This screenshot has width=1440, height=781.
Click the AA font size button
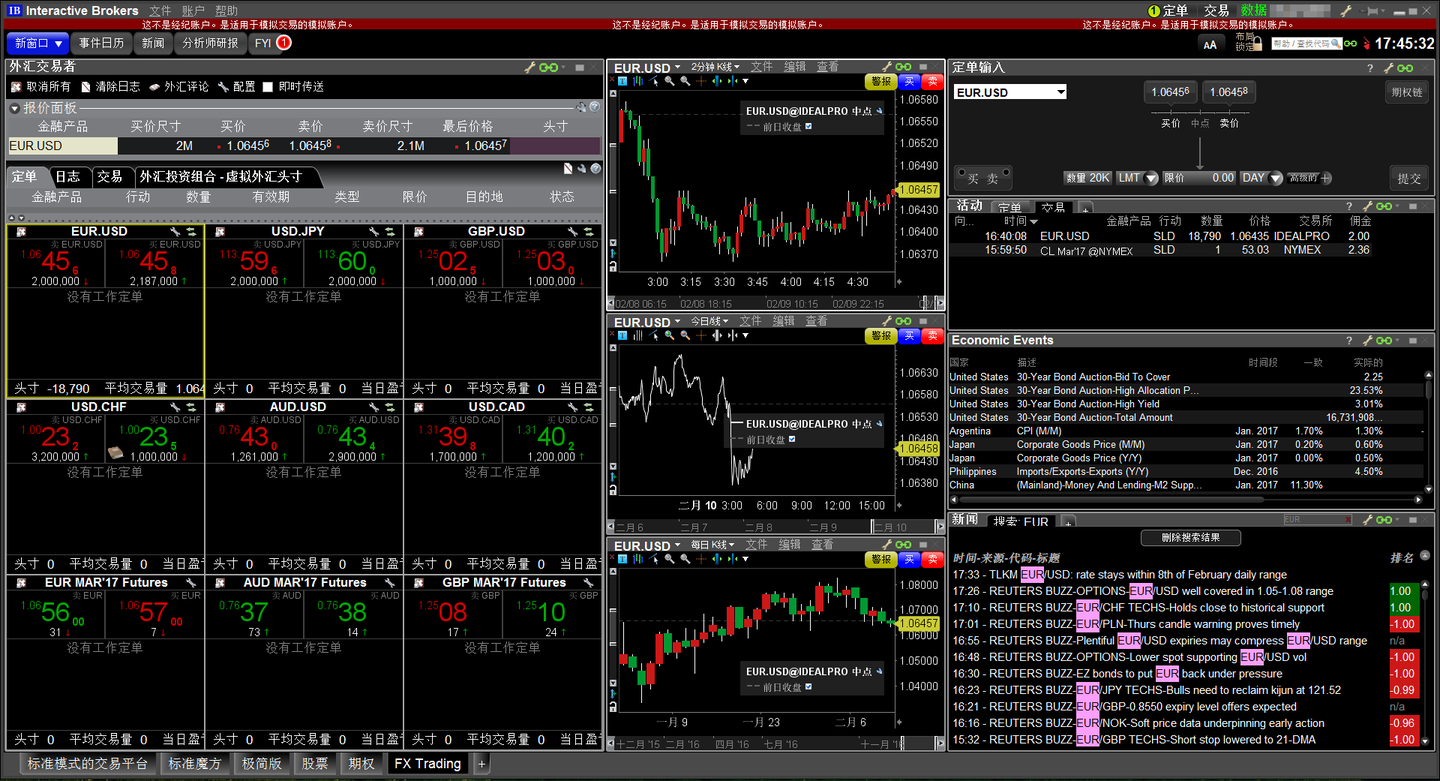1210,44
